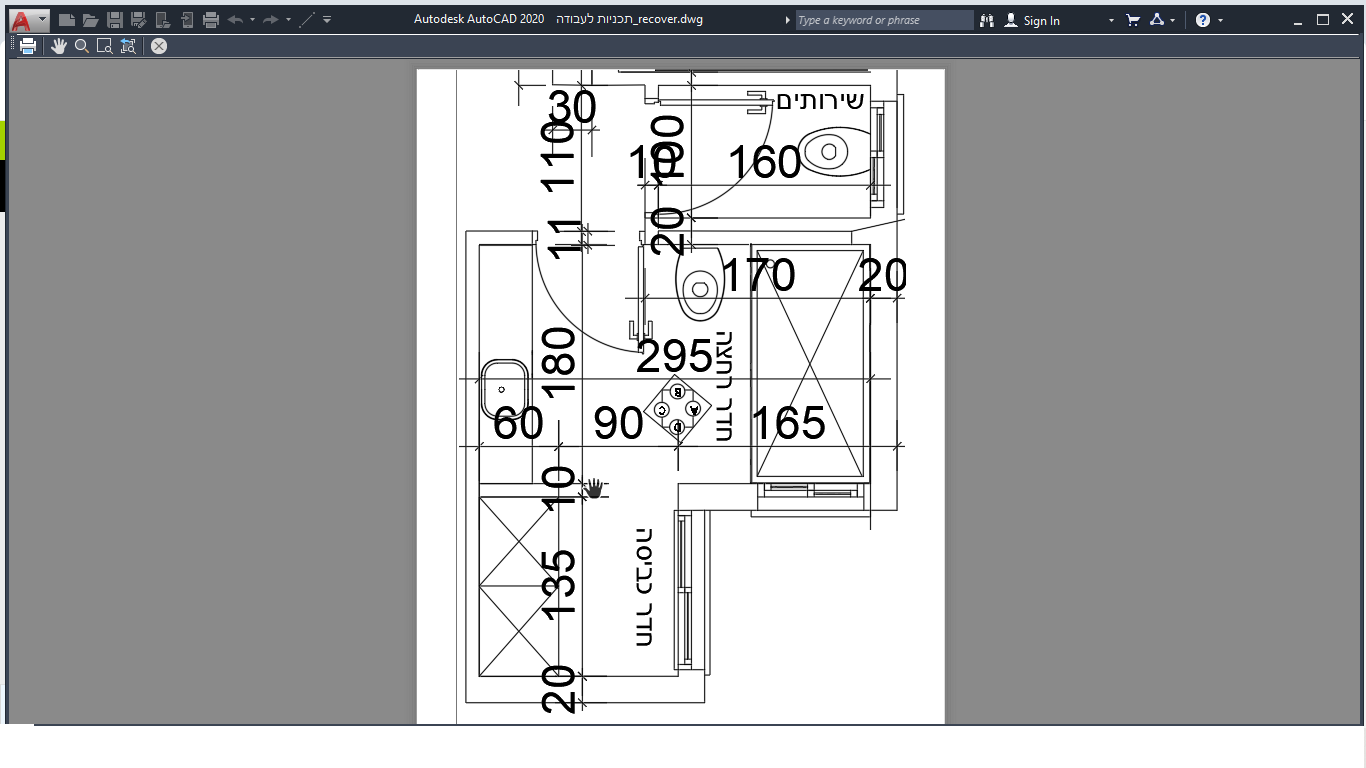
Task: Click the binoculars search icon
Action: (x=987, y=20)
